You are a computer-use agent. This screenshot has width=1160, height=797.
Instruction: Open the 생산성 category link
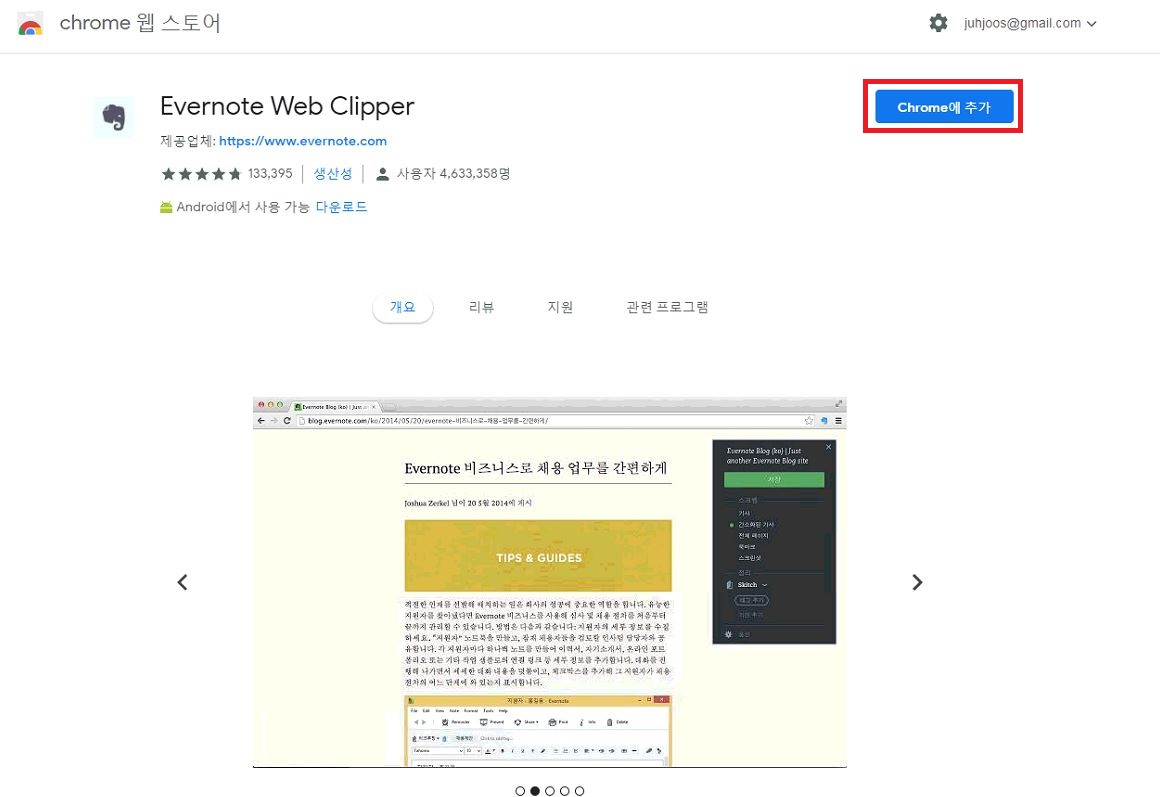click(x=332, y=174)
